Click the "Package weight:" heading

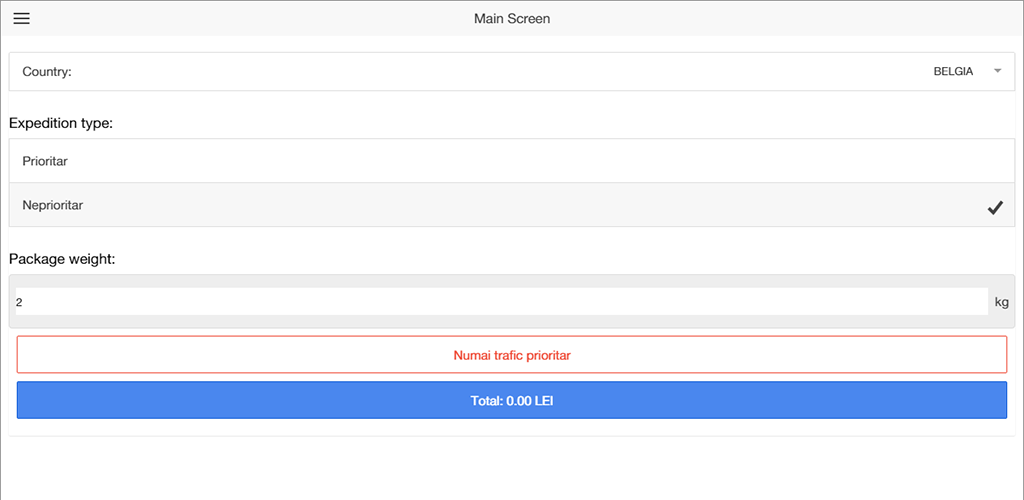62,260
